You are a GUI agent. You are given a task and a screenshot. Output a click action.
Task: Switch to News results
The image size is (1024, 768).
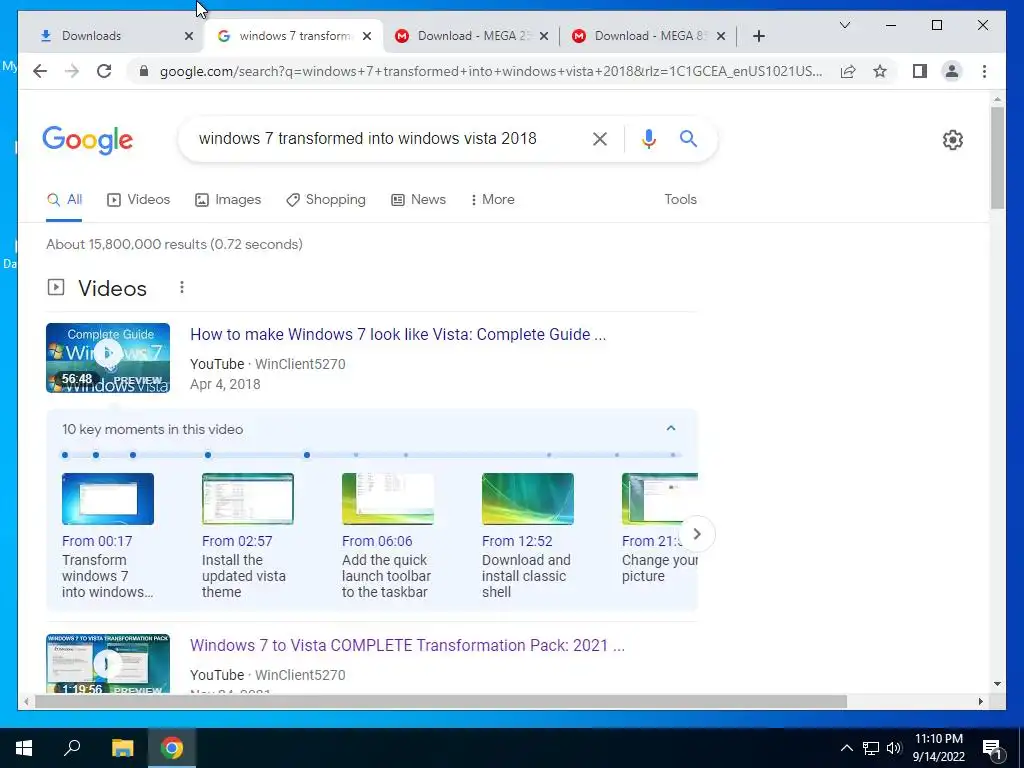[419, 200]
